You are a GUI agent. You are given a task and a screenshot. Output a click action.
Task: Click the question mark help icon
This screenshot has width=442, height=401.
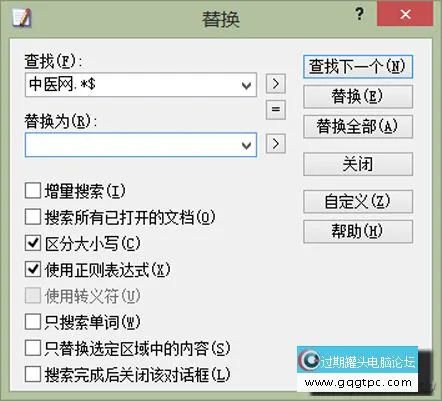coord(359,14)
